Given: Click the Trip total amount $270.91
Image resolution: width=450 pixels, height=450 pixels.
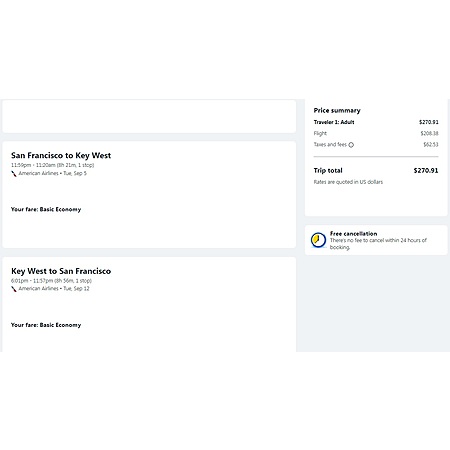Looking at the screenshot, I should coord(426,170).
